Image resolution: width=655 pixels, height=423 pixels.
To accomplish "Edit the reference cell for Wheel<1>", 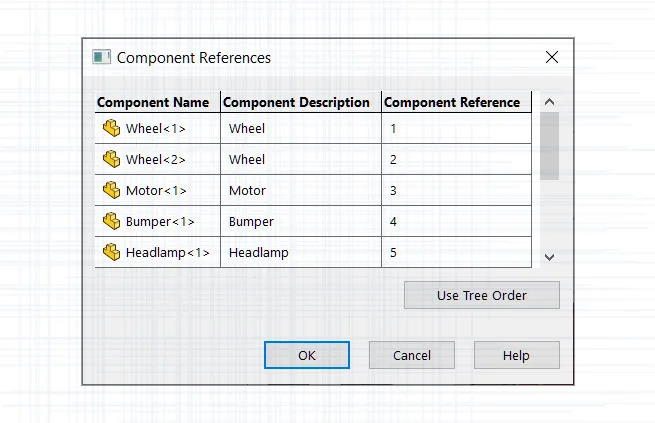I will click(457, 129).
